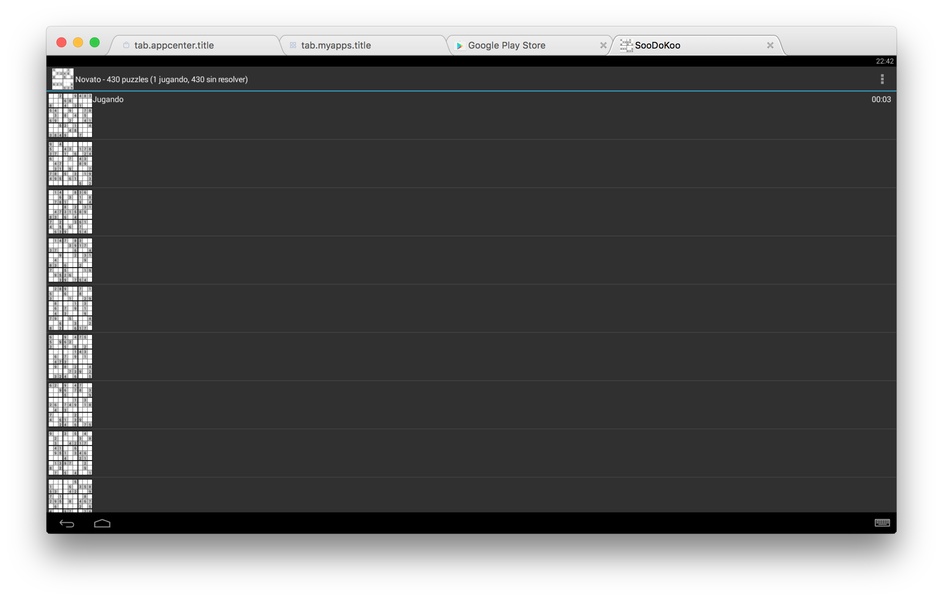Switch to the tab.myapps.title tab

pos(362,45)
